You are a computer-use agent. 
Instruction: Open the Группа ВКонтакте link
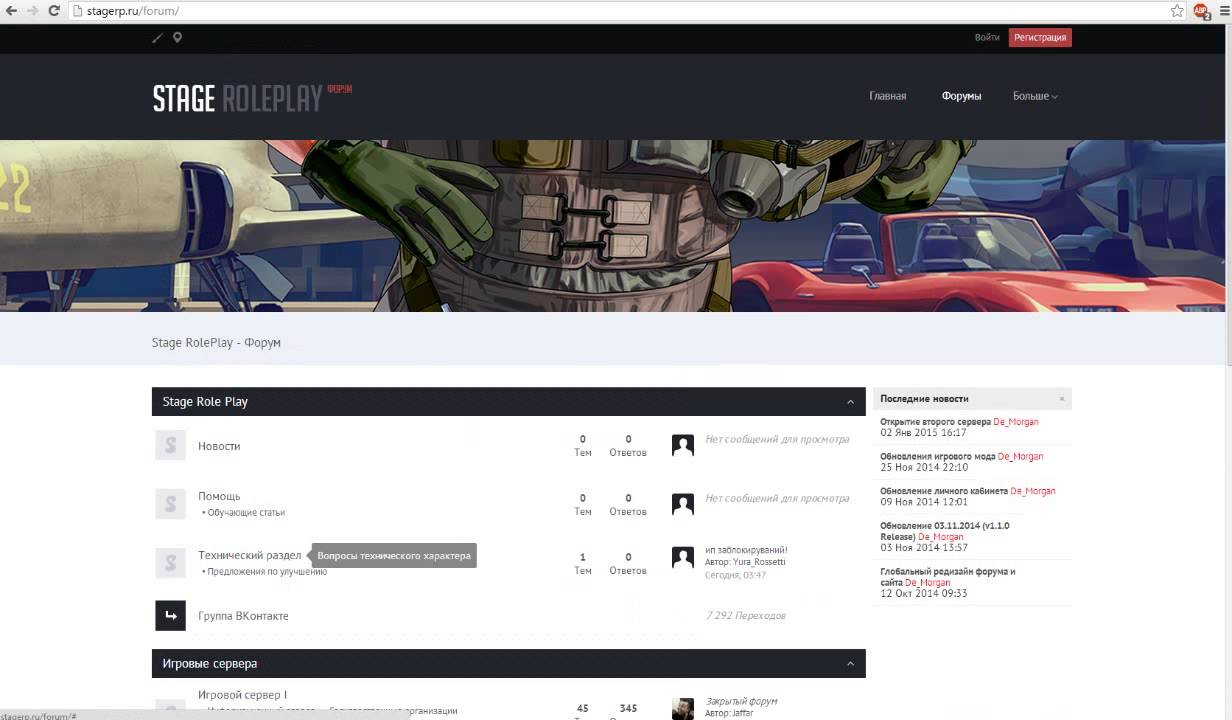point(243,616)
